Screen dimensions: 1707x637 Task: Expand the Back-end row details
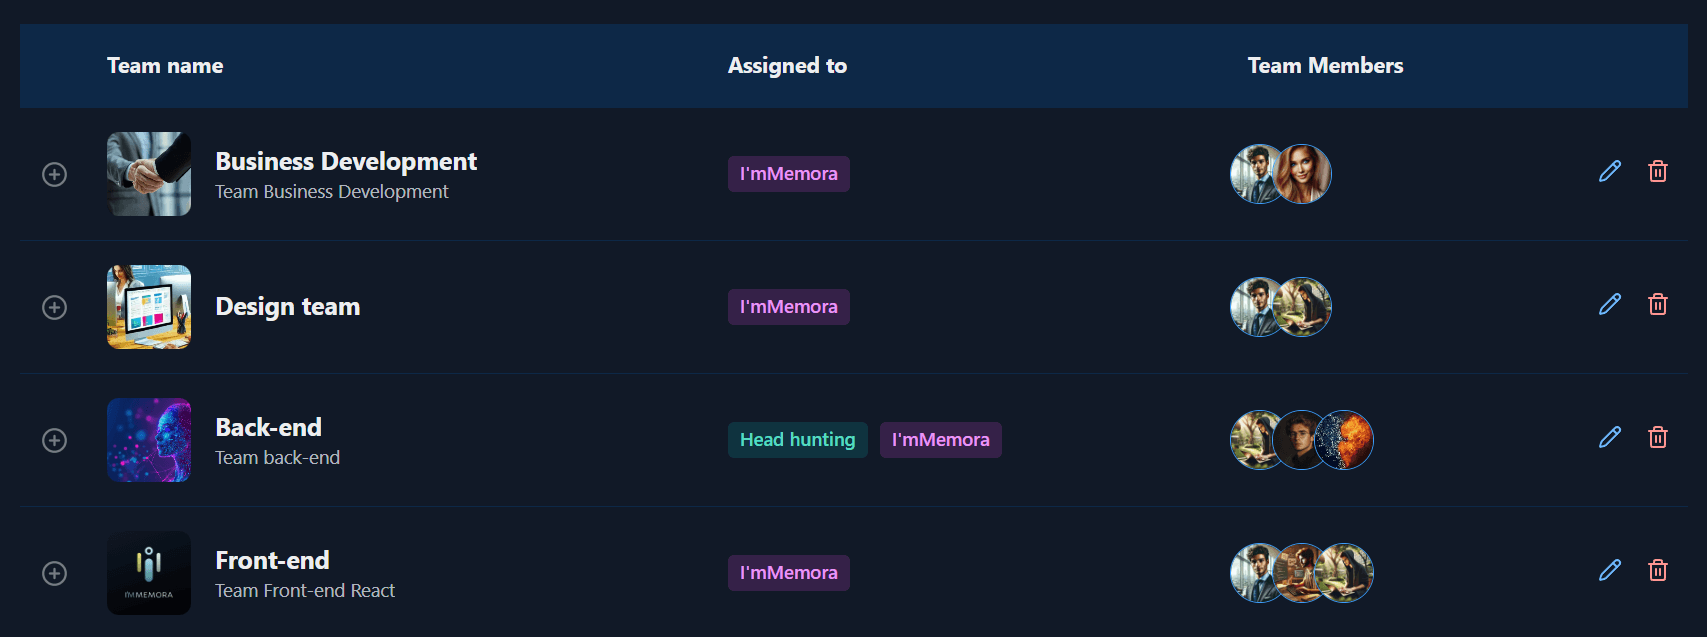[54, 440]
